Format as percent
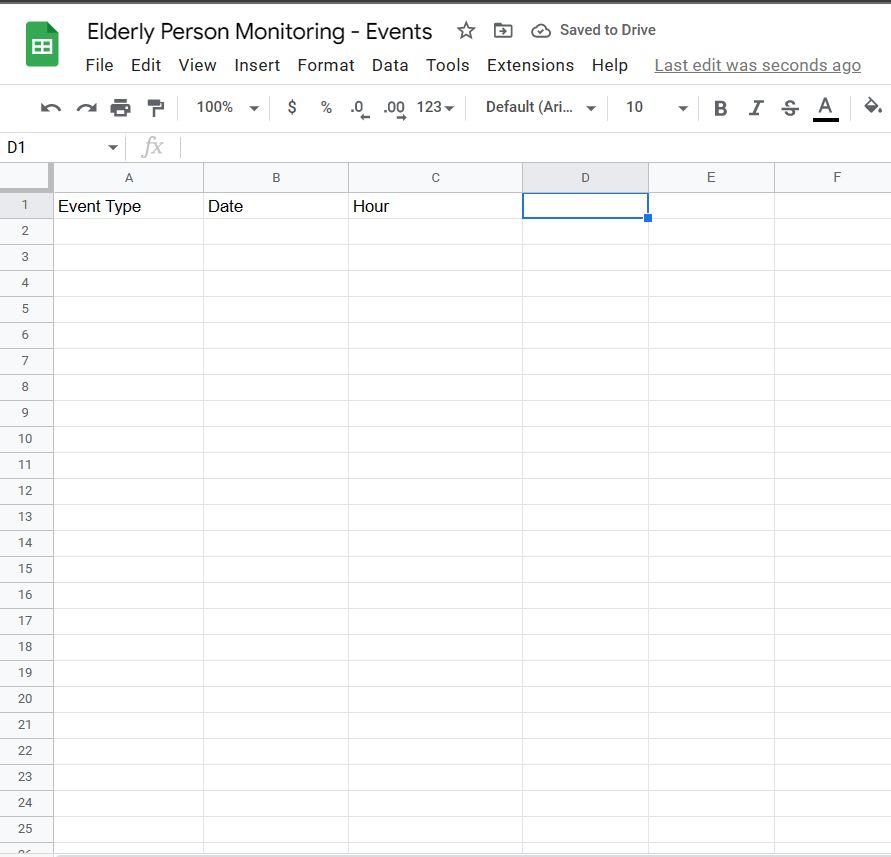Screen dimensions: 891x857 coord(326,107)
